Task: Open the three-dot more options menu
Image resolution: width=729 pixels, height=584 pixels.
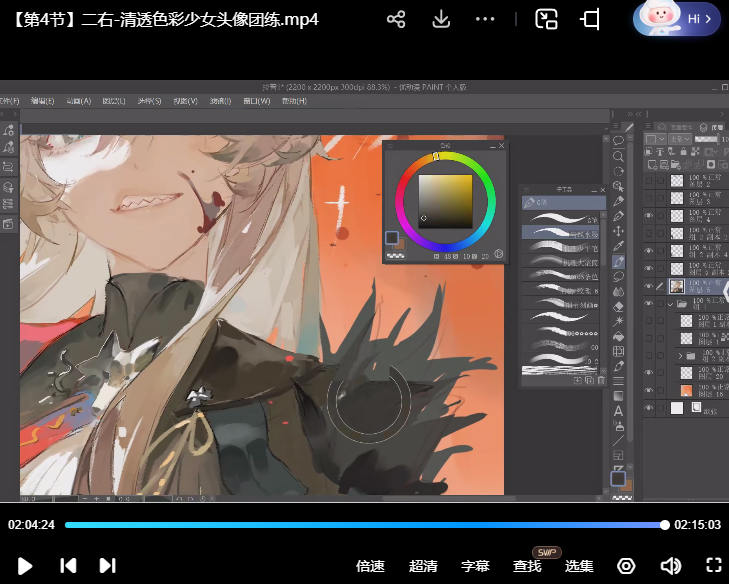Action: [485, 19]
